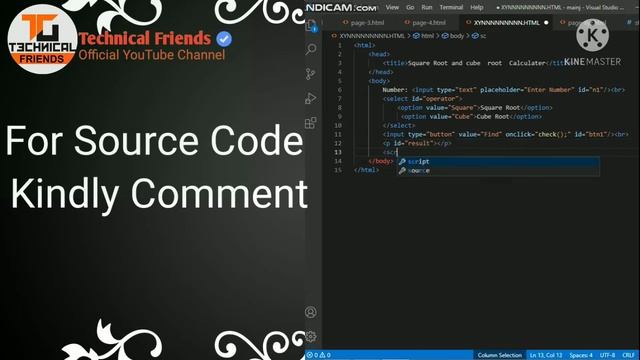Click the 'Number:' text on line 6
Image resolution: width=640 pixels, height=360 pixels.
[395, 90]
